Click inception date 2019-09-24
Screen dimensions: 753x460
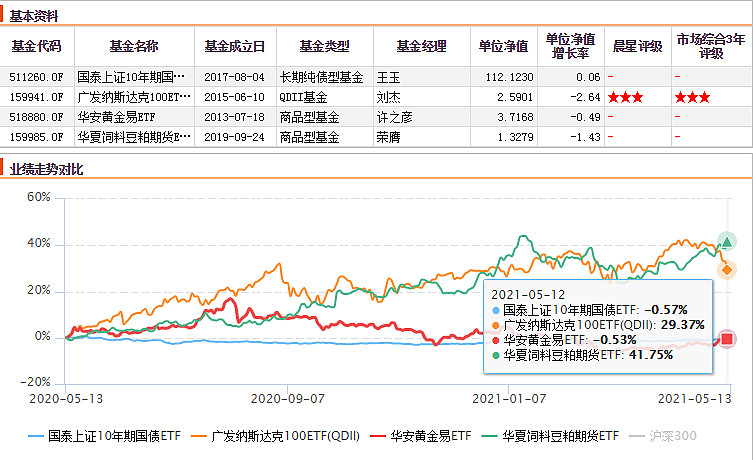tap(234, 137)
